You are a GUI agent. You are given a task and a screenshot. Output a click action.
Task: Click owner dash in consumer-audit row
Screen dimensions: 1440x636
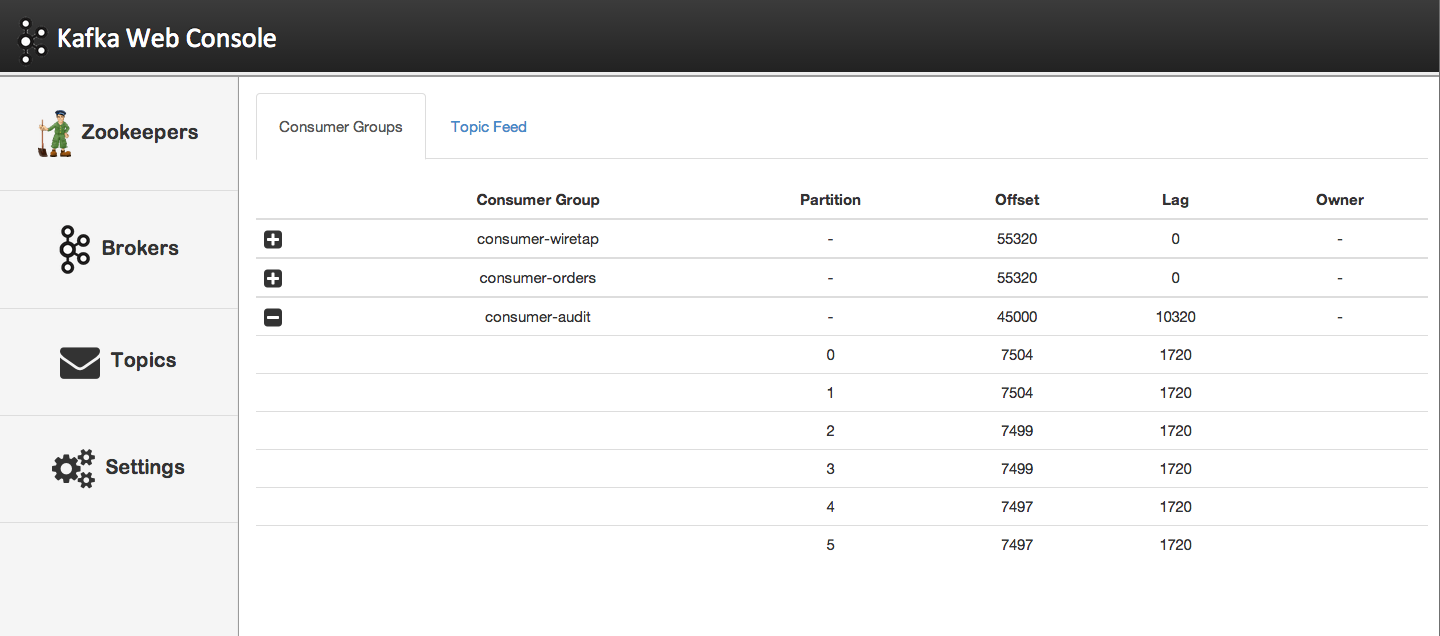(1340, 317)
